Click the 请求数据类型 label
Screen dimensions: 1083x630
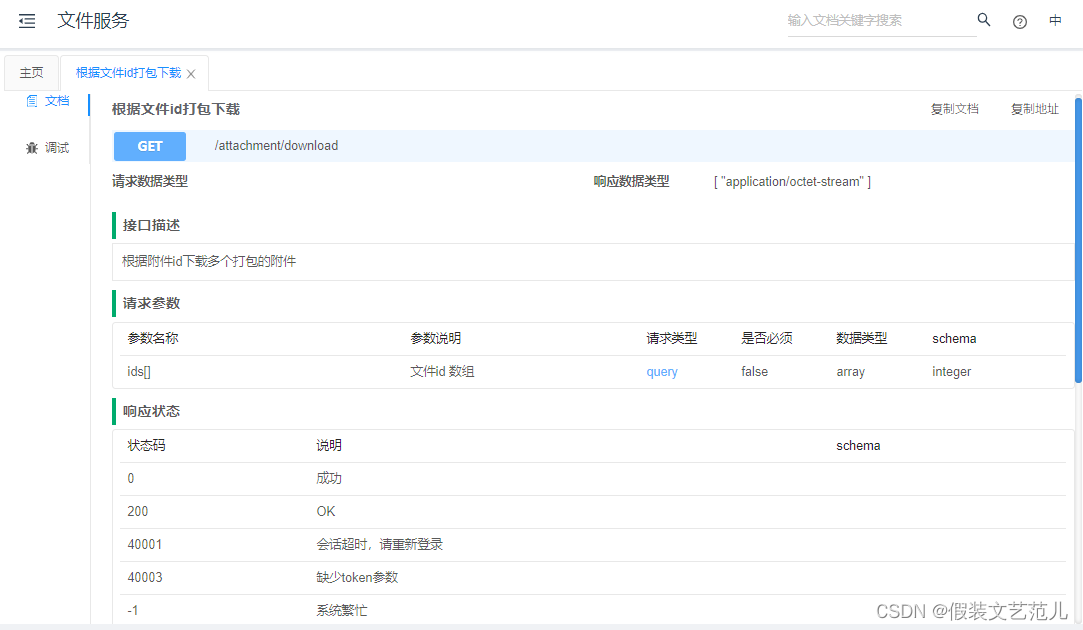click(150, 182)
